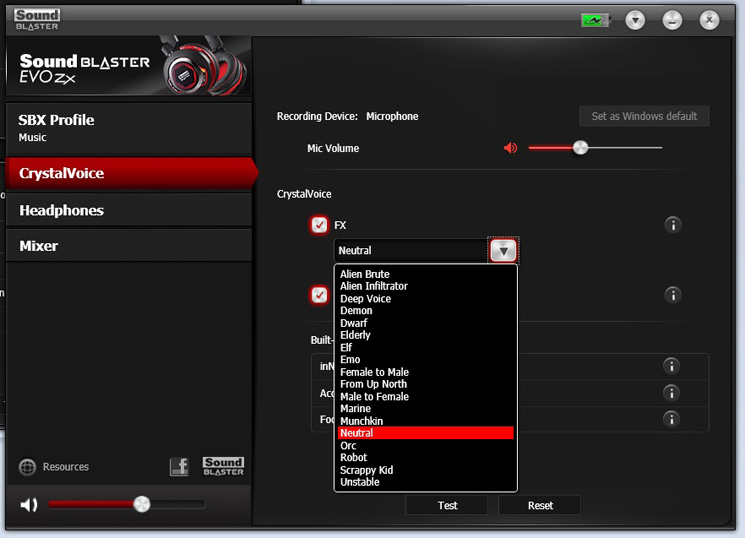Open the Facebook icon link
Image resolution: width=745 pixels, height=538 pixels.
click(x=179, y=467)
